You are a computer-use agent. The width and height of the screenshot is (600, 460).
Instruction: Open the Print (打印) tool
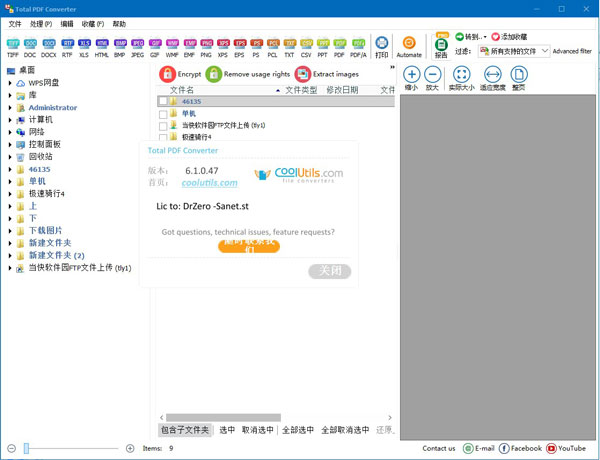point(382,47)
